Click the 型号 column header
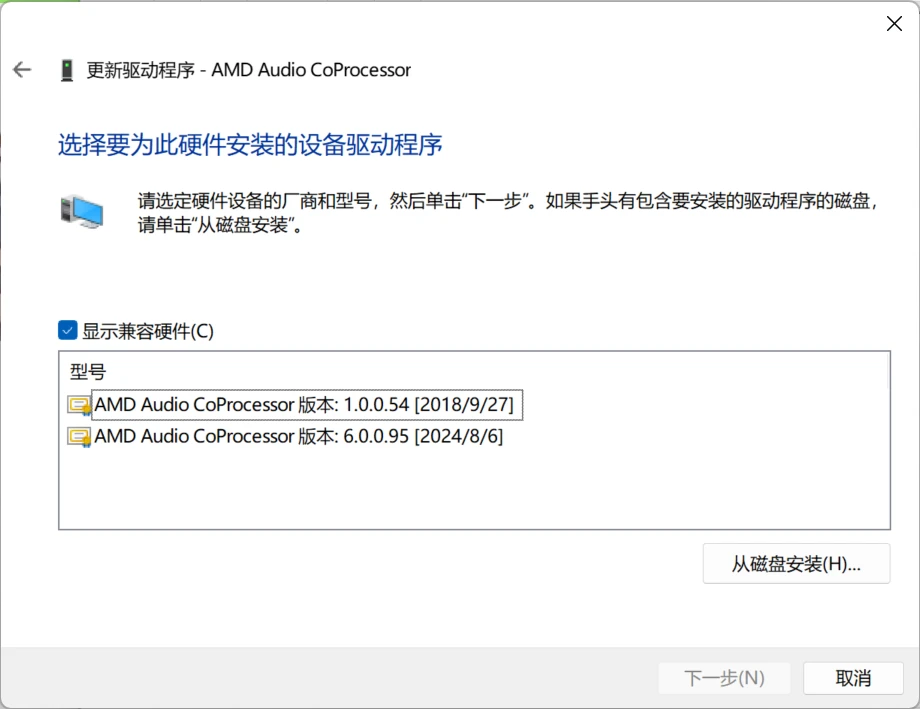The width and height of the screenshot is (920, 709). 88,372
